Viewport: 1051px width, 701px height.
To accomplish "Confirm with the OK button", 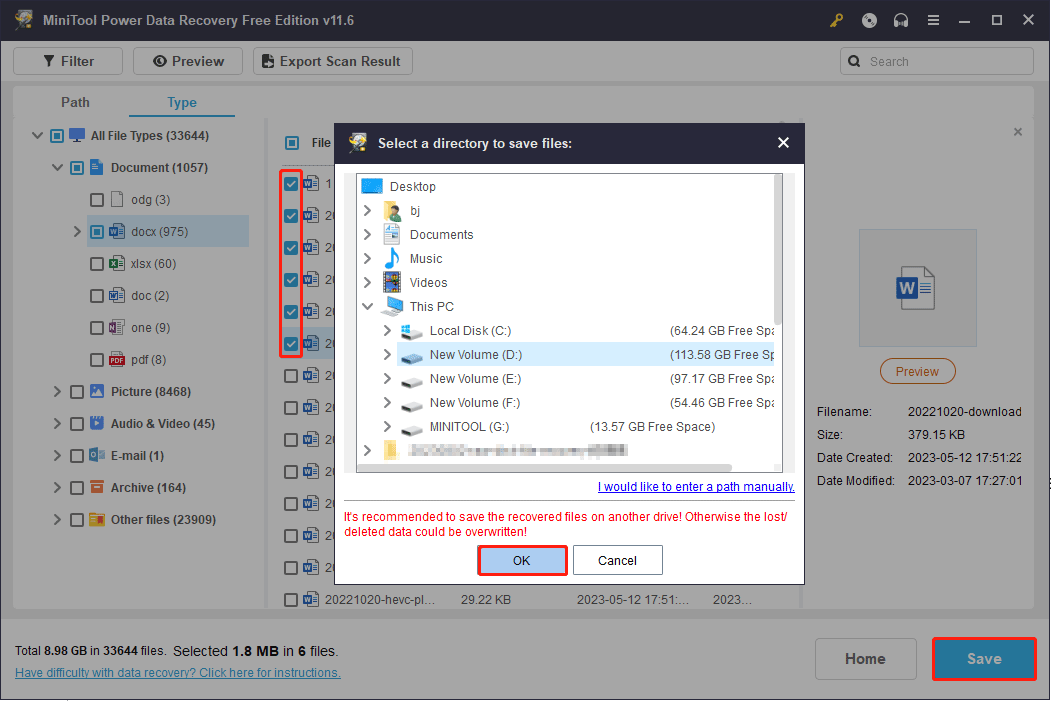I will pyautogui.click(x=522, y=560).
